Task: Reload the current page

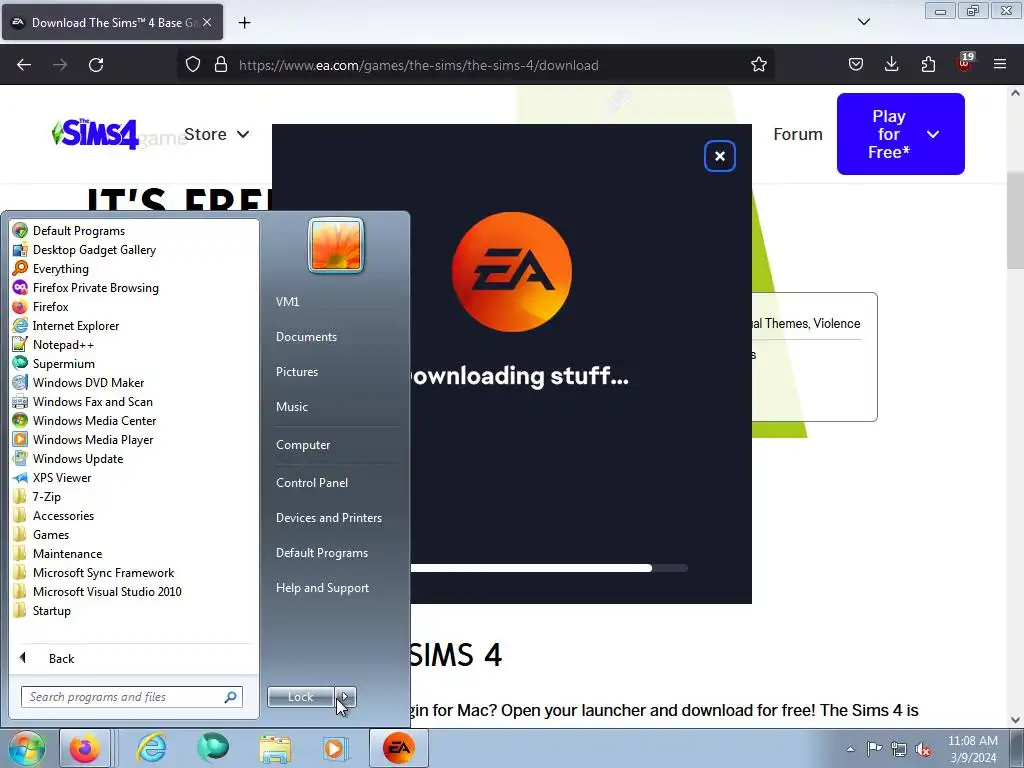Action: tap(96, 65)
